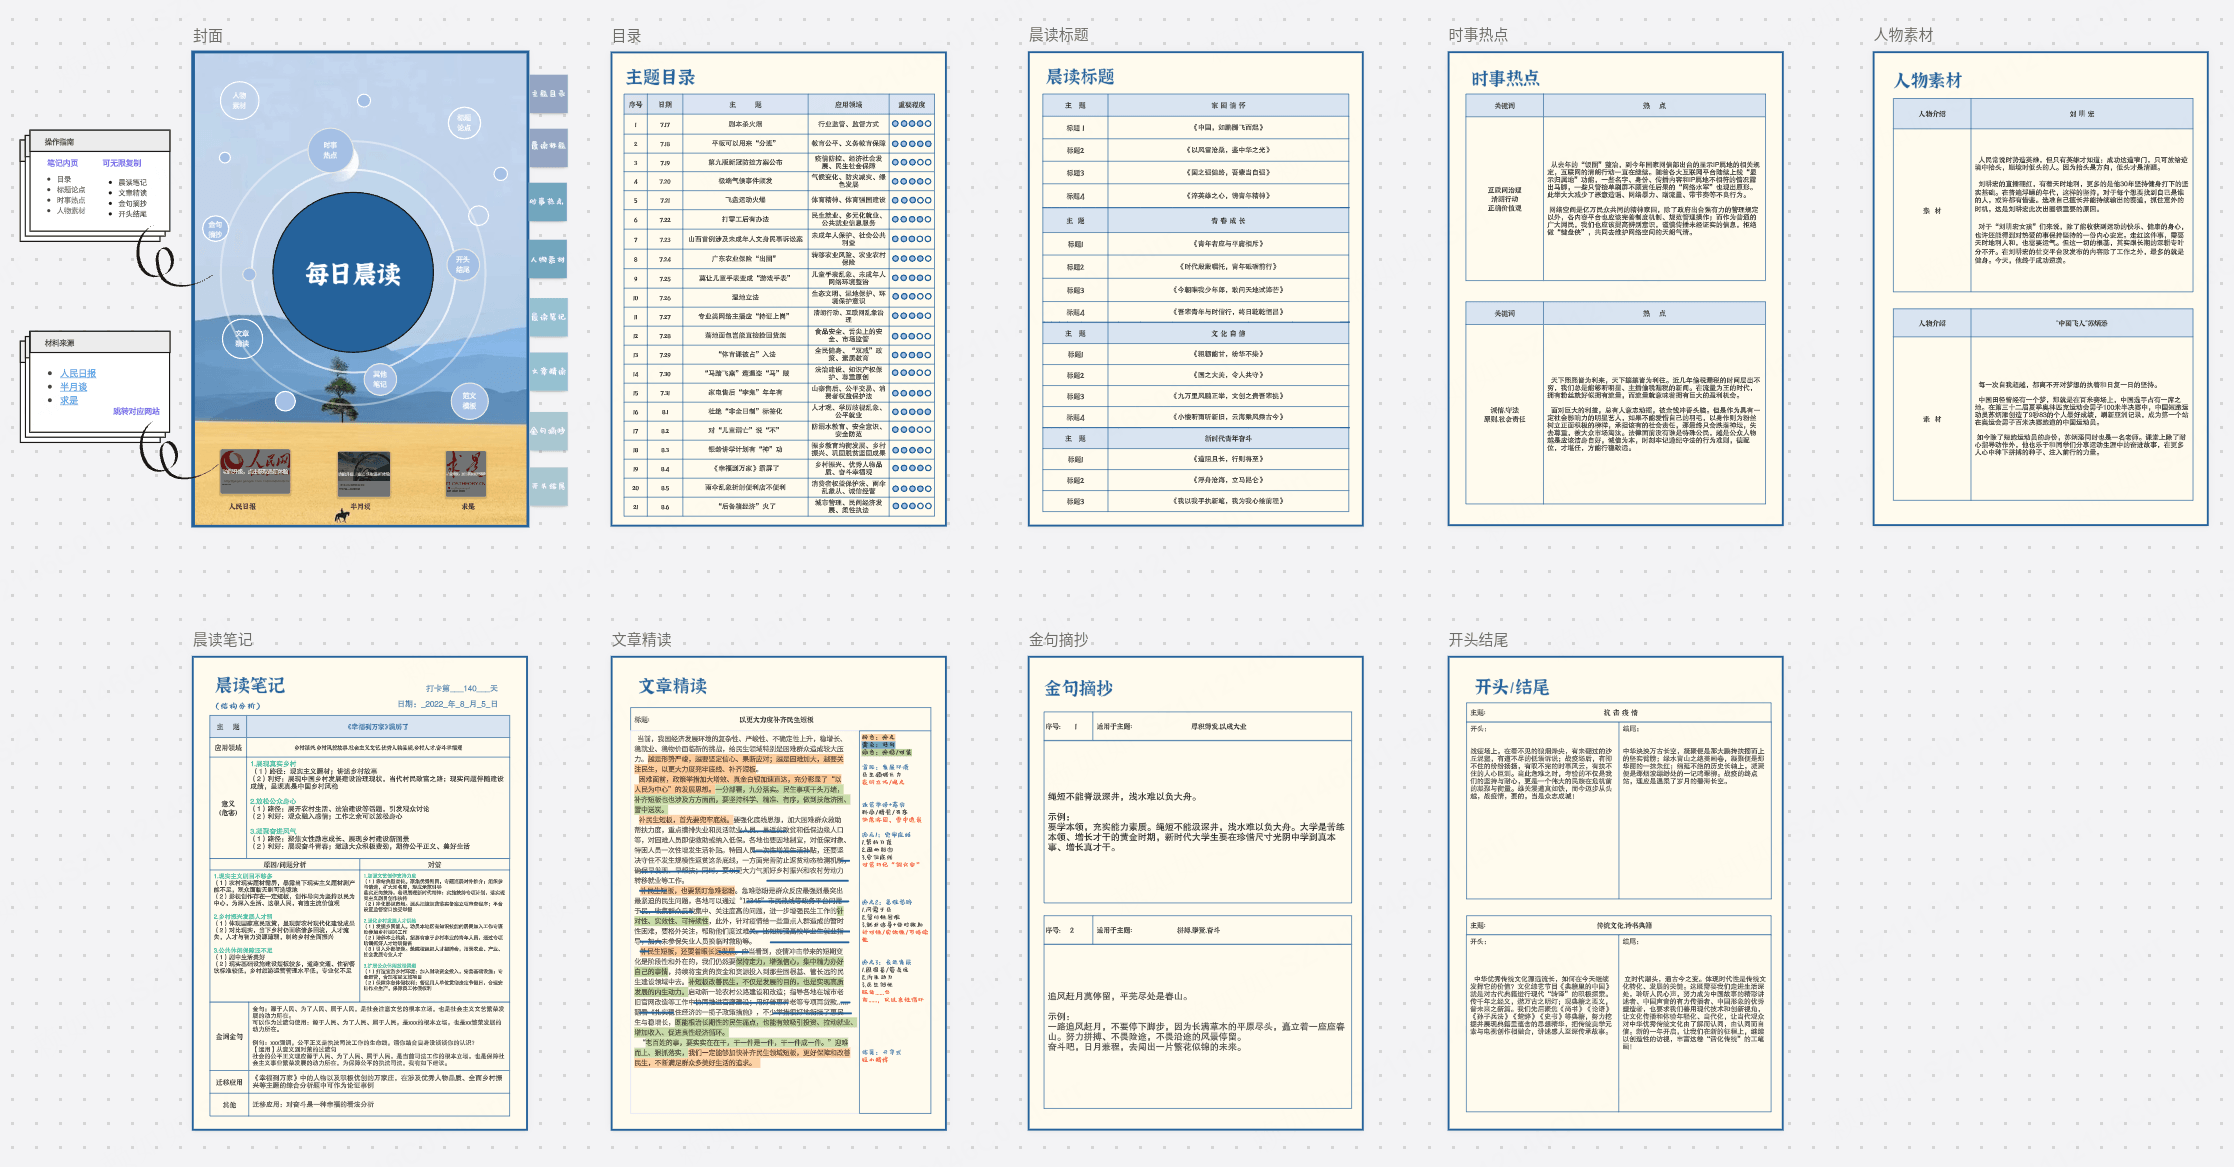
Task: Click the 跳转对应网站 text in the 材料来源 note
Action: [x=136, y=411]
